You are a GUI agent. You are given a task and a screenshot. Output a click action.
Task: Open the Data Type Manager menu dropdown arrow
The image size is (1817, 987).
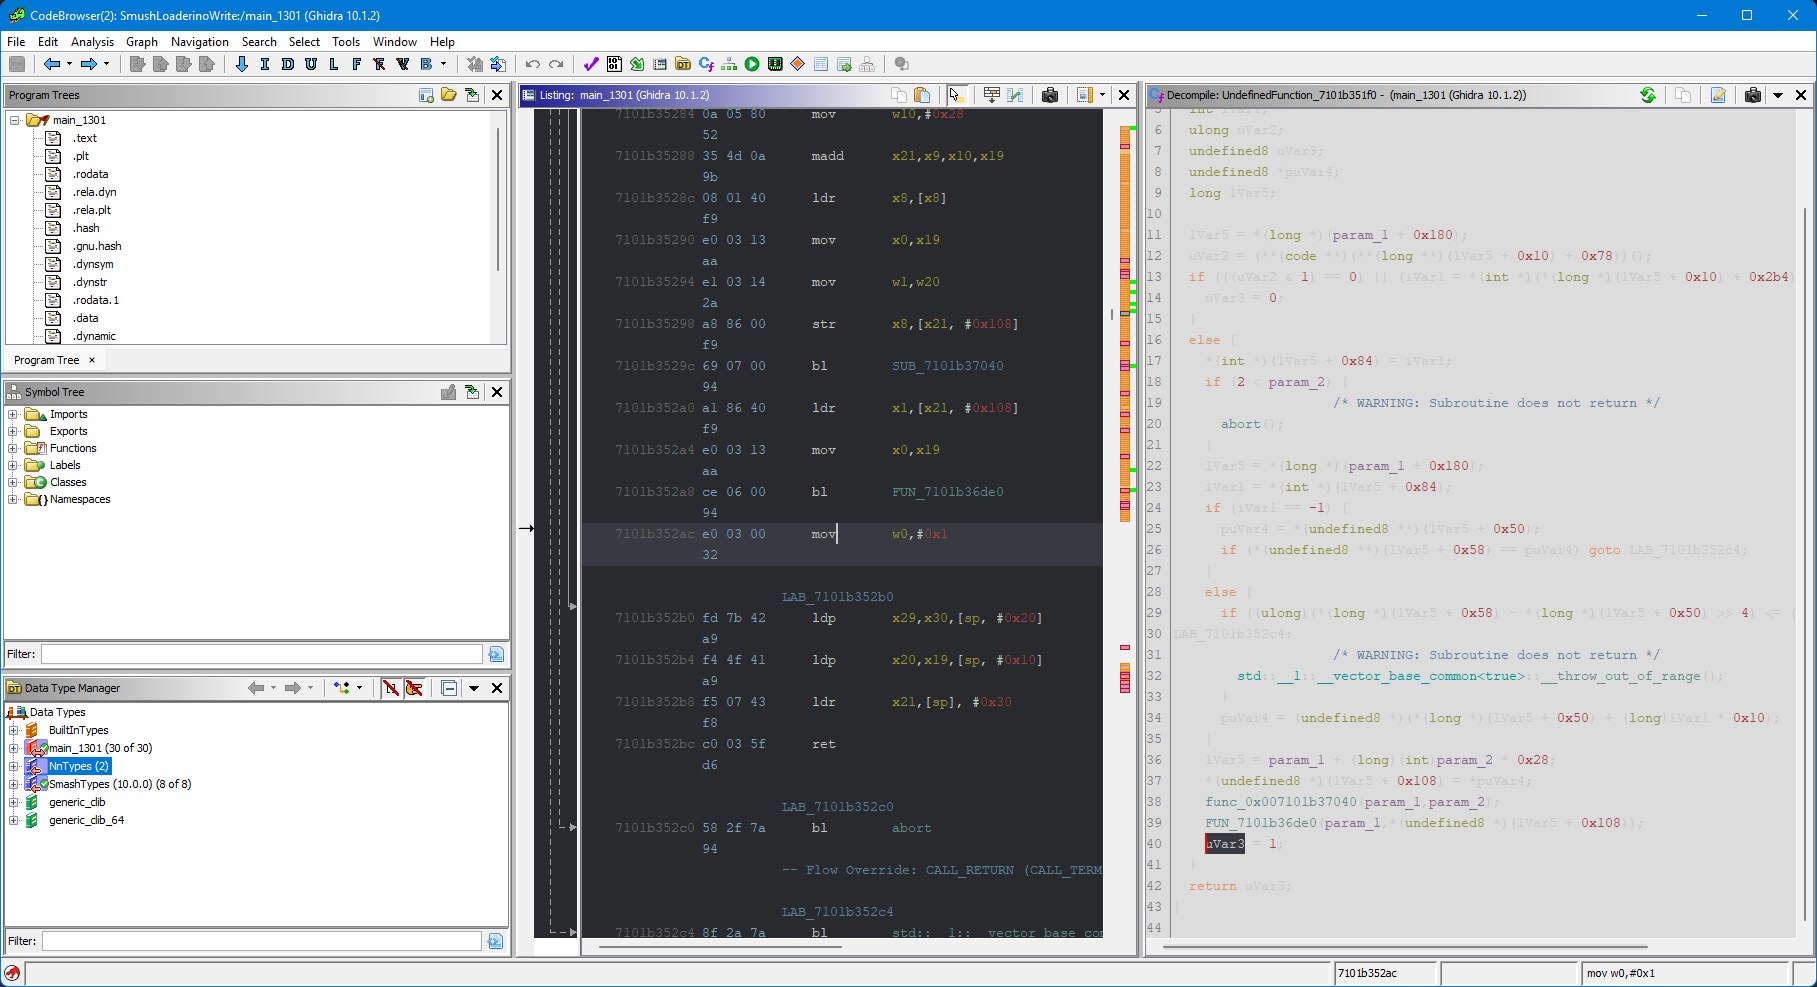(474, 688)
